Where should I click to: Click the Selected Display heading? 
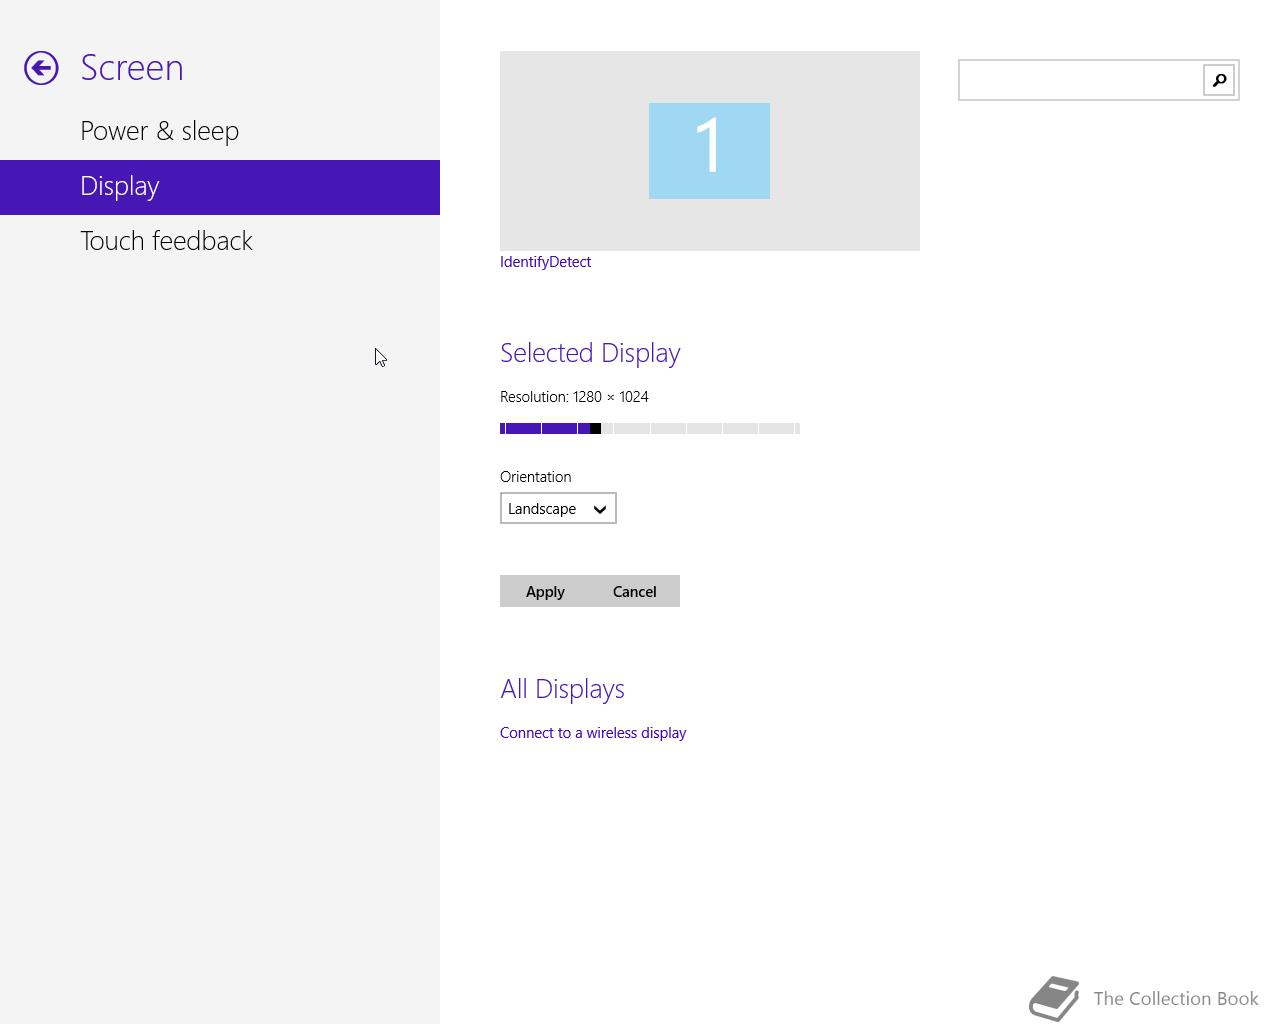point(590,353)
